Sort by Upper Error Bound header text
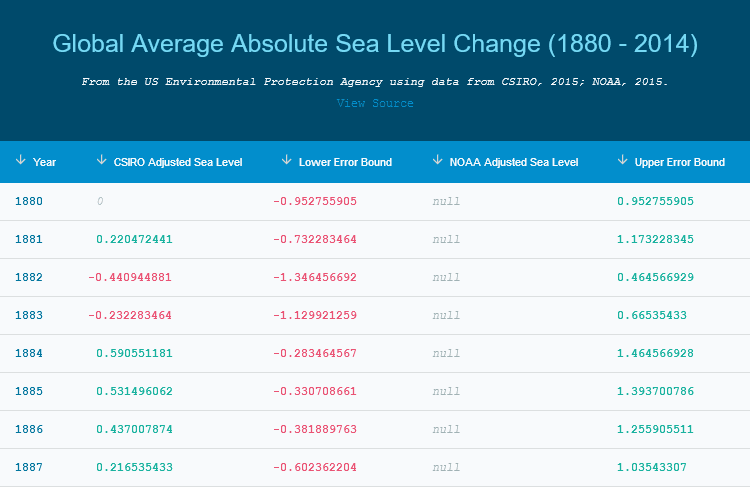Screen dimensions: 750x487 680,162
